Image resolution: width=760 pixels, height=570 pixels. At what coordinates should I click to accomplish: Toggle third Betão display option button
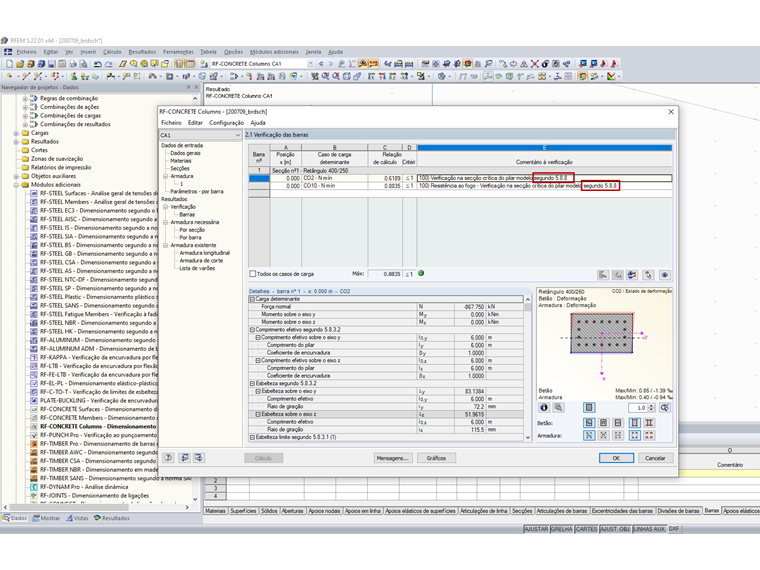tap(618, 423)
